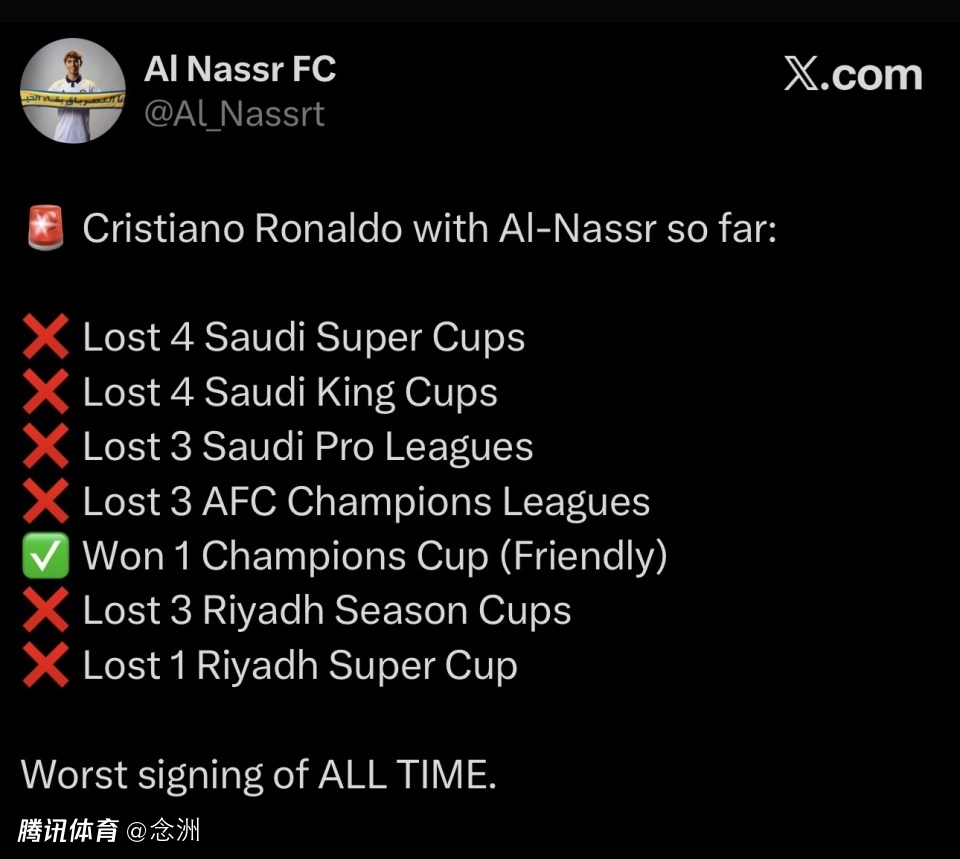The image size is (960, 859).
Task: Click the "Lost 3 AFC Champions Leagues" text
Action: 366,502
